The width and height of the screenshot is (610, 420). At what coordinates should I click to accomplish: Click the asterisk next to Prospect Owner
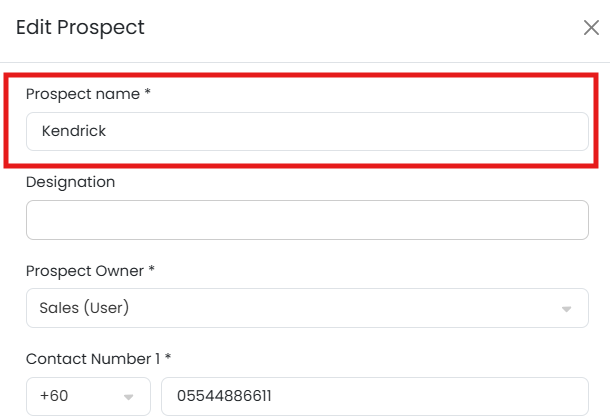pos(152,270)
